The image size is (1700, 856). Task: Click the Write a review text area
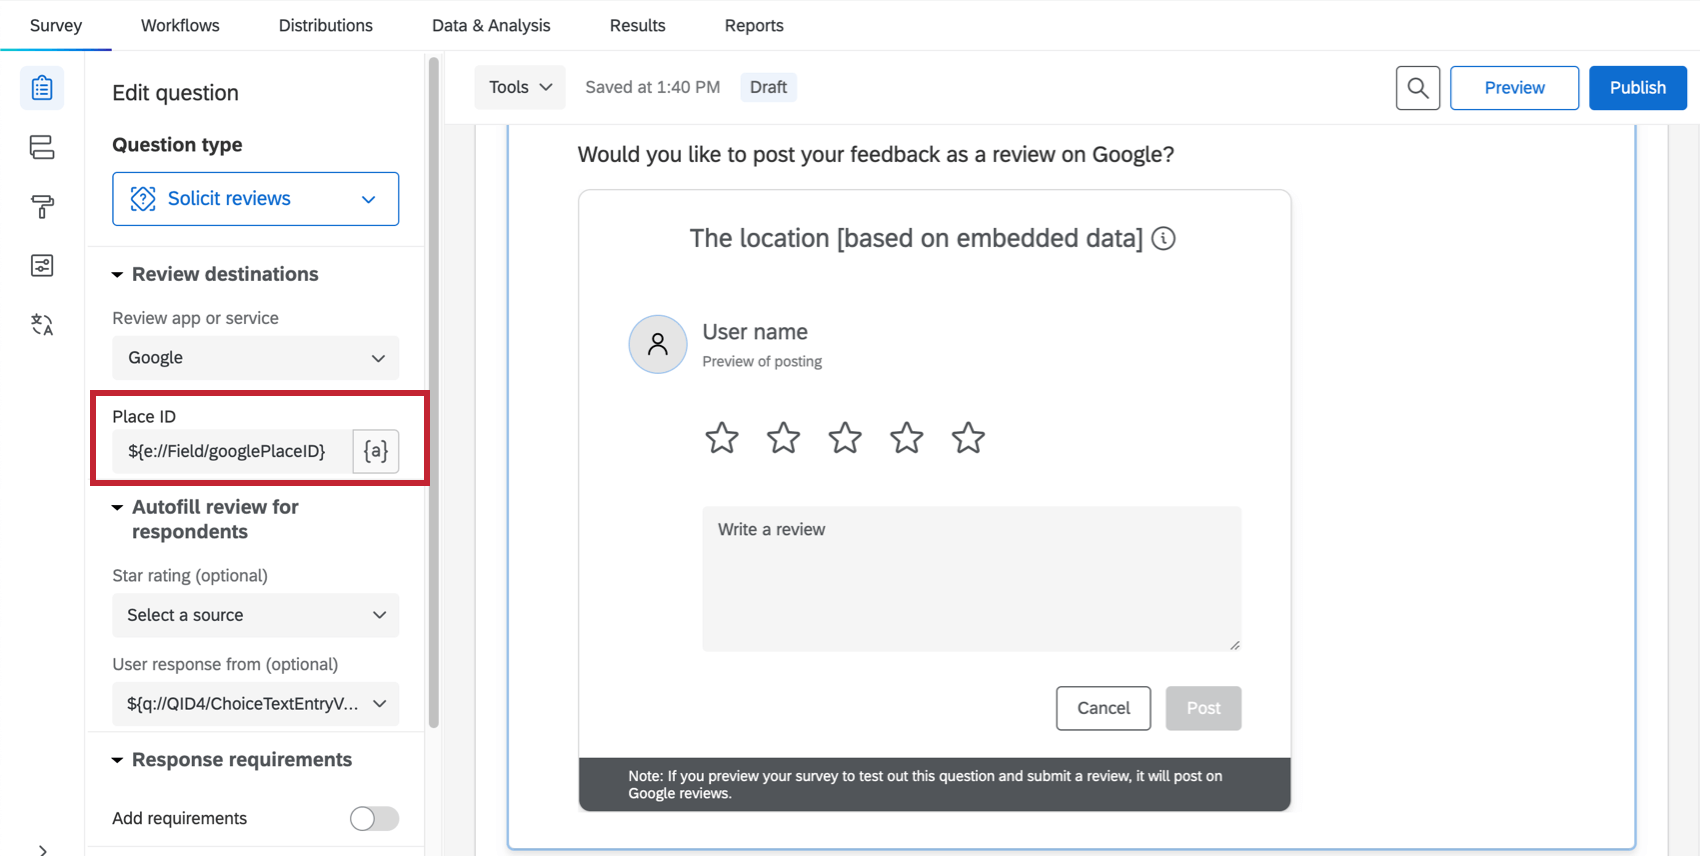[x=972, y=579]
